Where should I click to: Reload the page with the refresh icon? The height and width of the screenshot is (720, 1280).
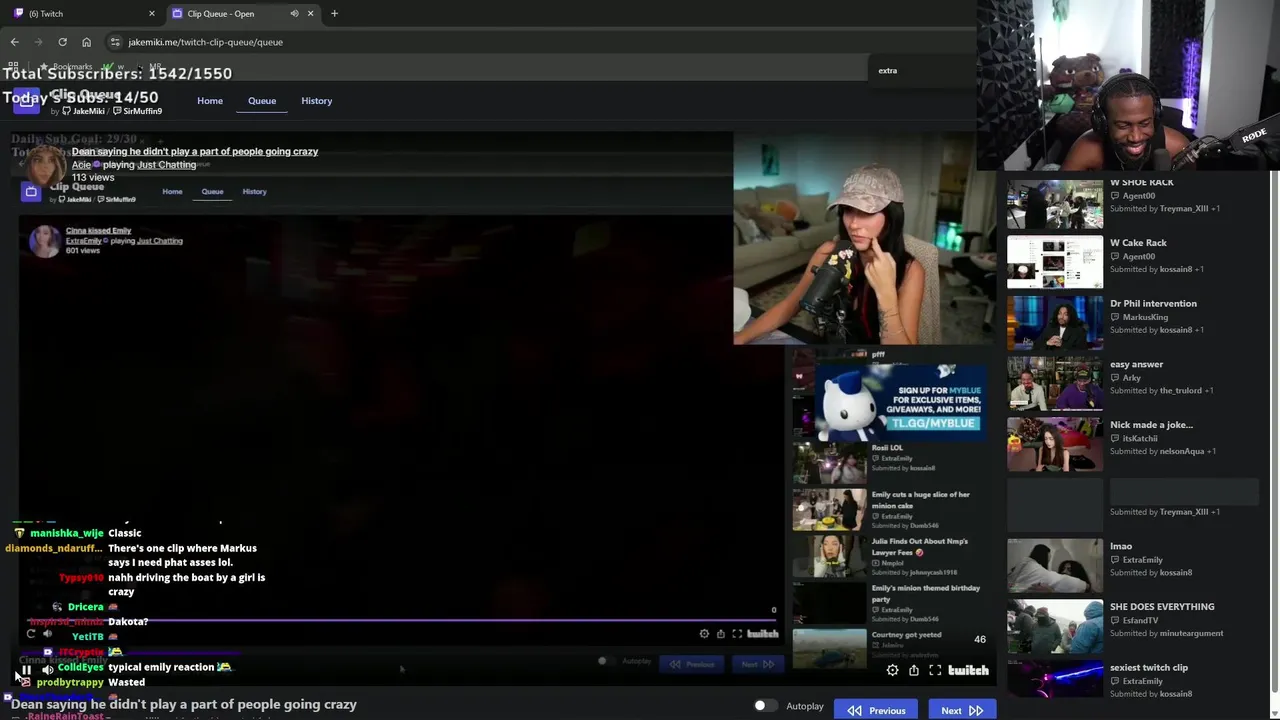point(62,42)
